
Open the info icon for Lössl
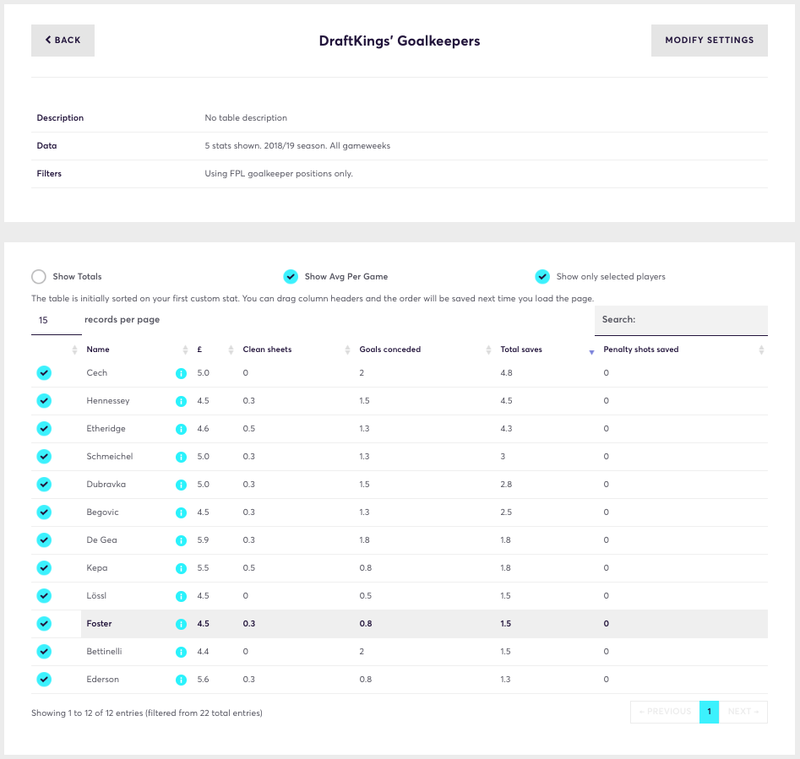click(181, 596)
